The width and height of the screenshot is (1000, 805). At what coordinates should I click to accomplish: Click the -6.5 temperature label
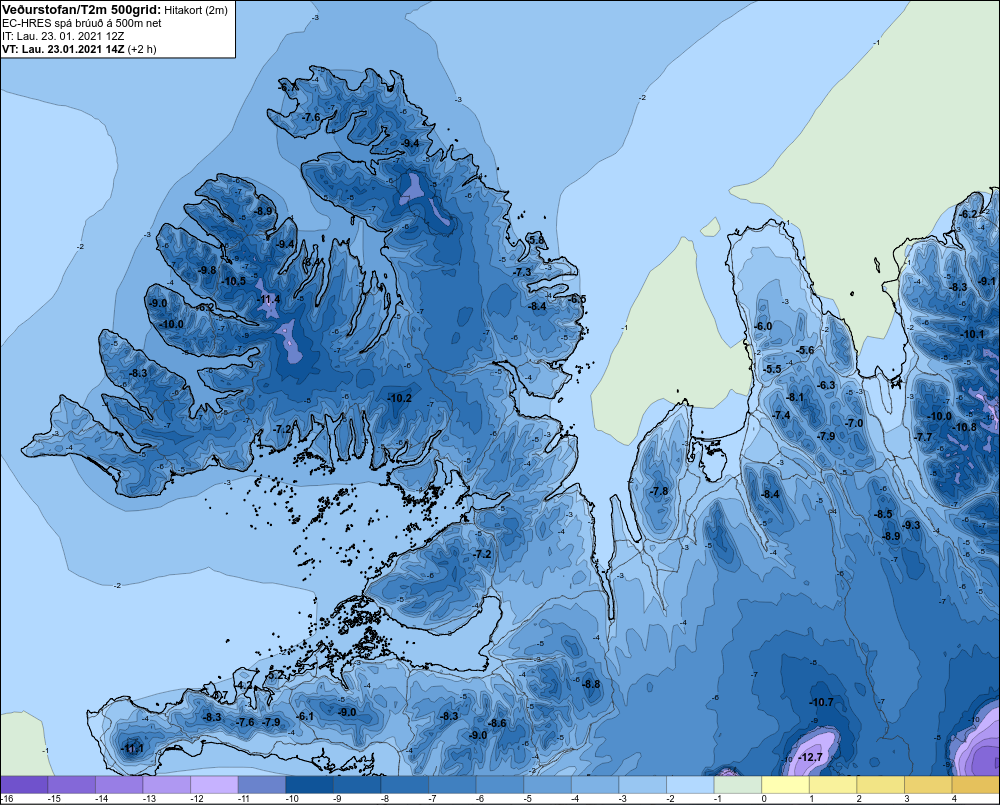coord(577,299)
